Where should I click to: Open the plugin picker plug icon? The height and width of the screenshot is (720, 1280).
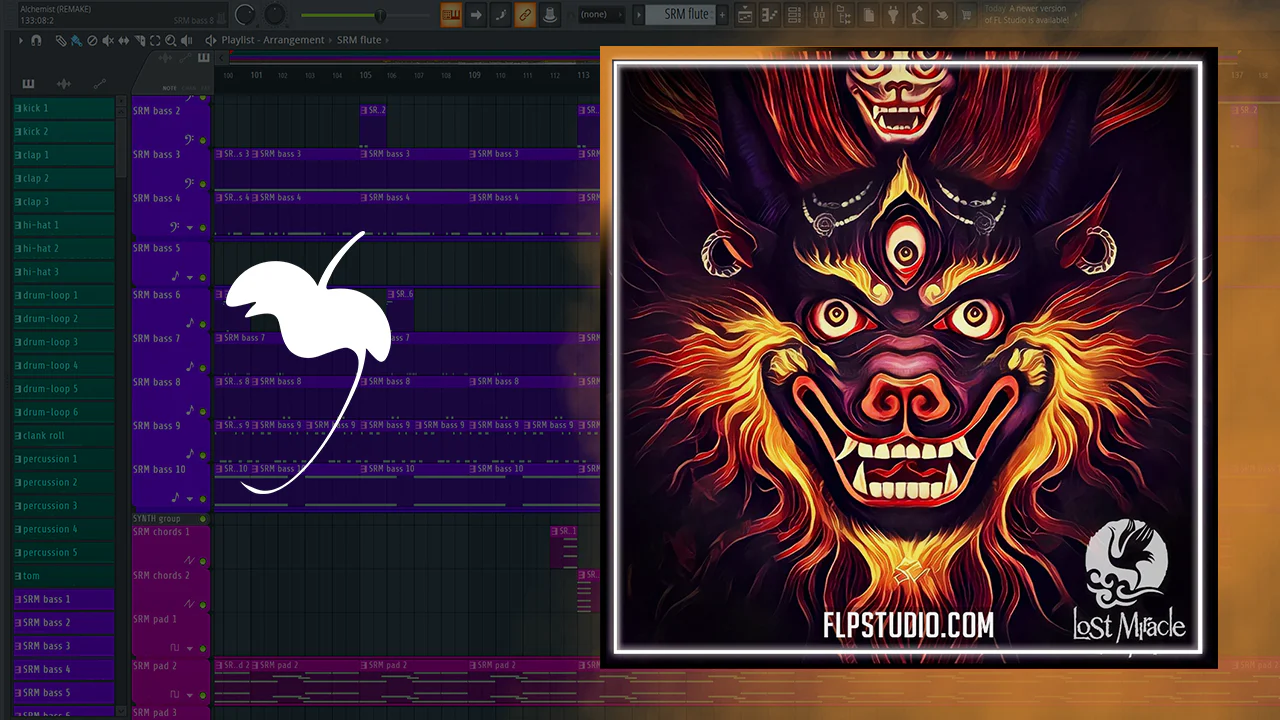893,15
